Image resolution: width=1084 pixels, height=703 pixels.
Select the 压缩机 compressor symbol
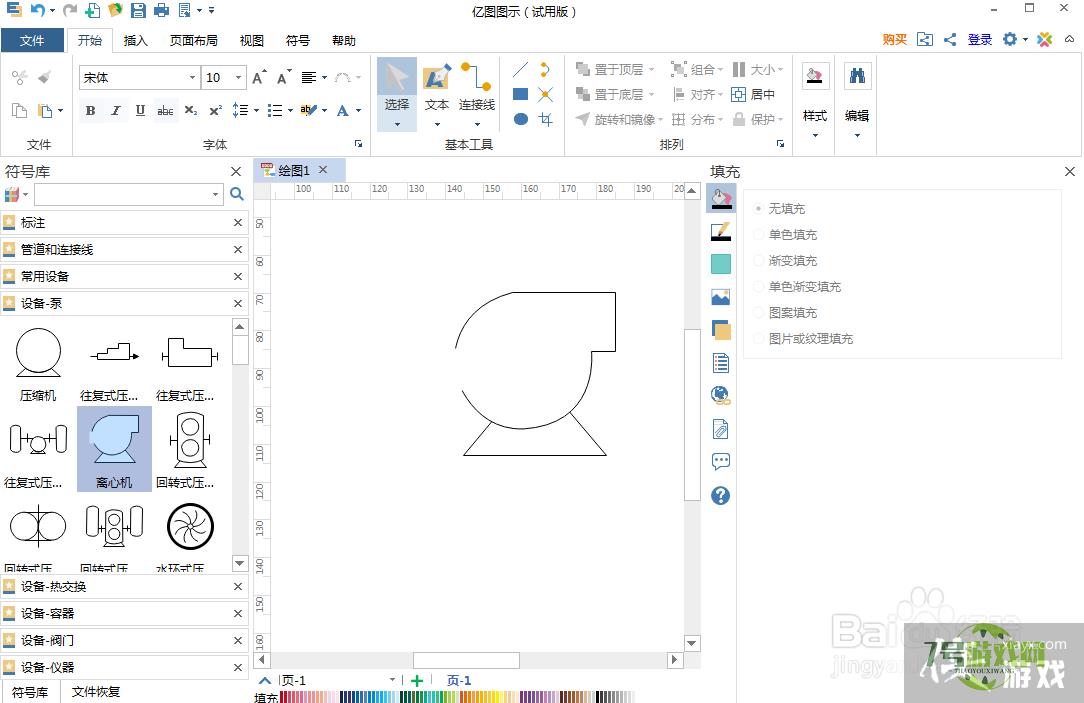[x=38, y=364]
